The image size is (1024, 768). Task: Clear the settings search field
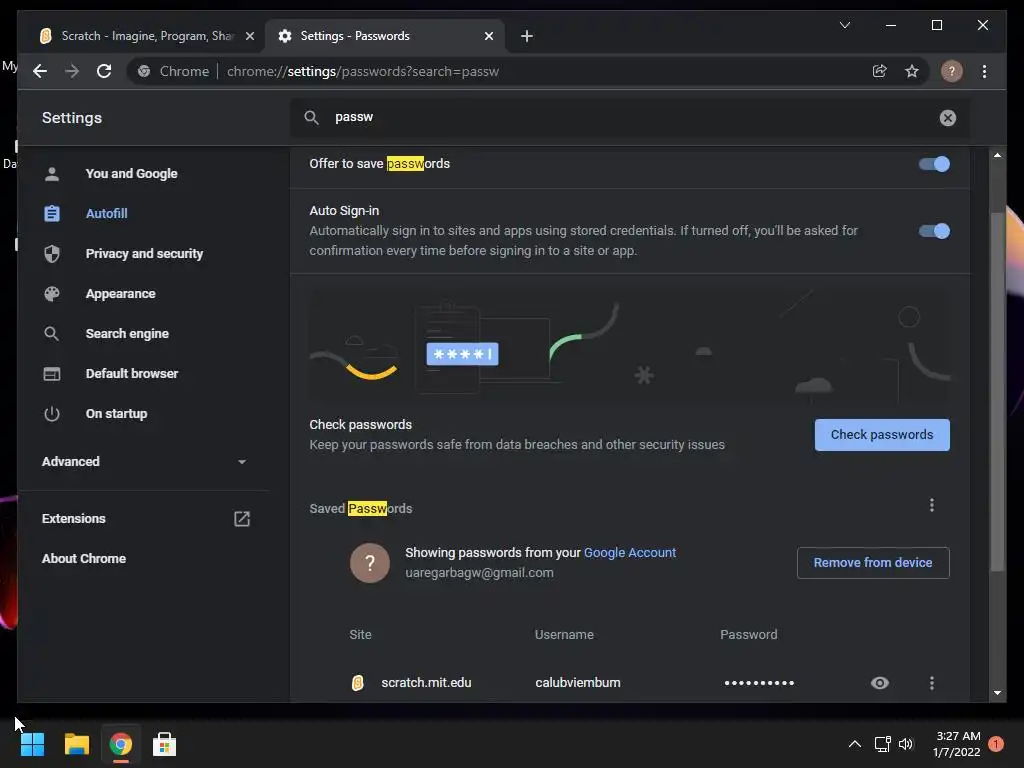point(948,118)
